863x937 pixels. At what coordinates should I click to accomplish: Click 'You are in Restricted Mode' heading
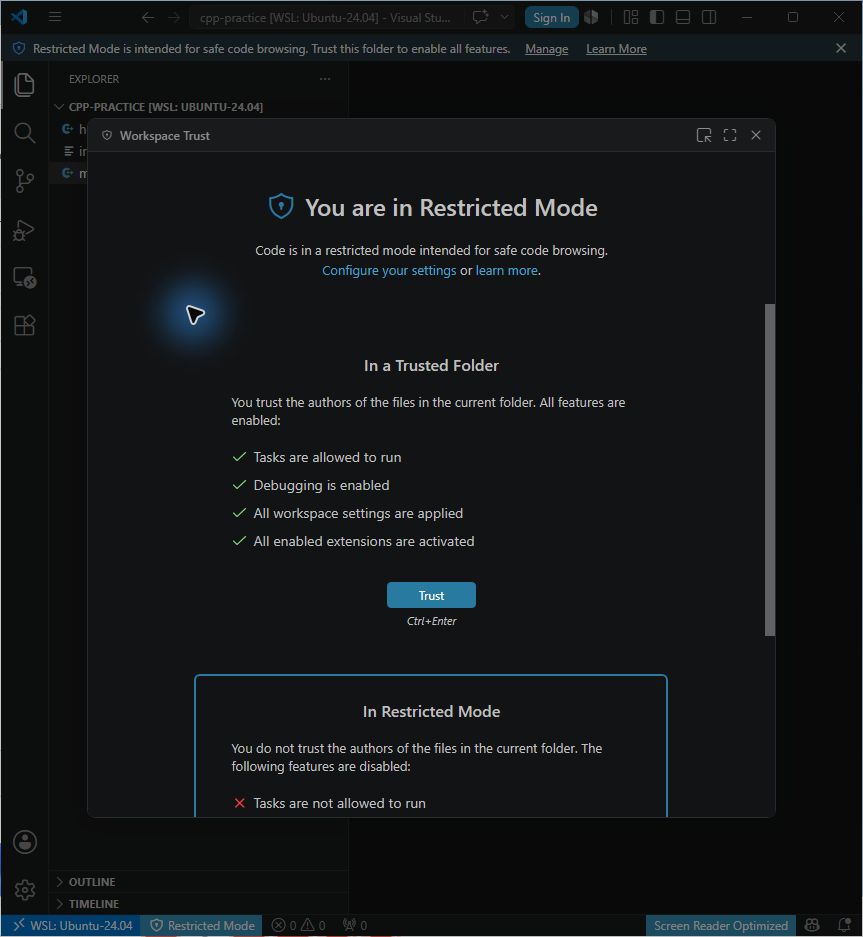[x=451, y=208]
